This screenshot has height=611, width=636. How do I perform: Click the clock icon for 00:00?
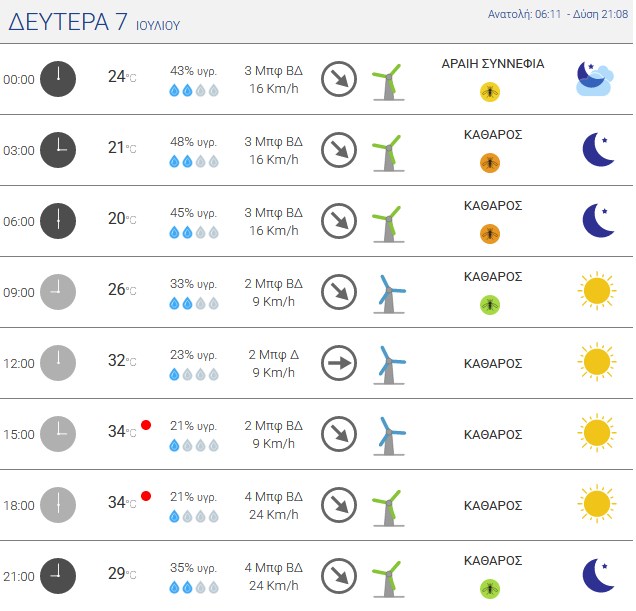click(58, 79)
